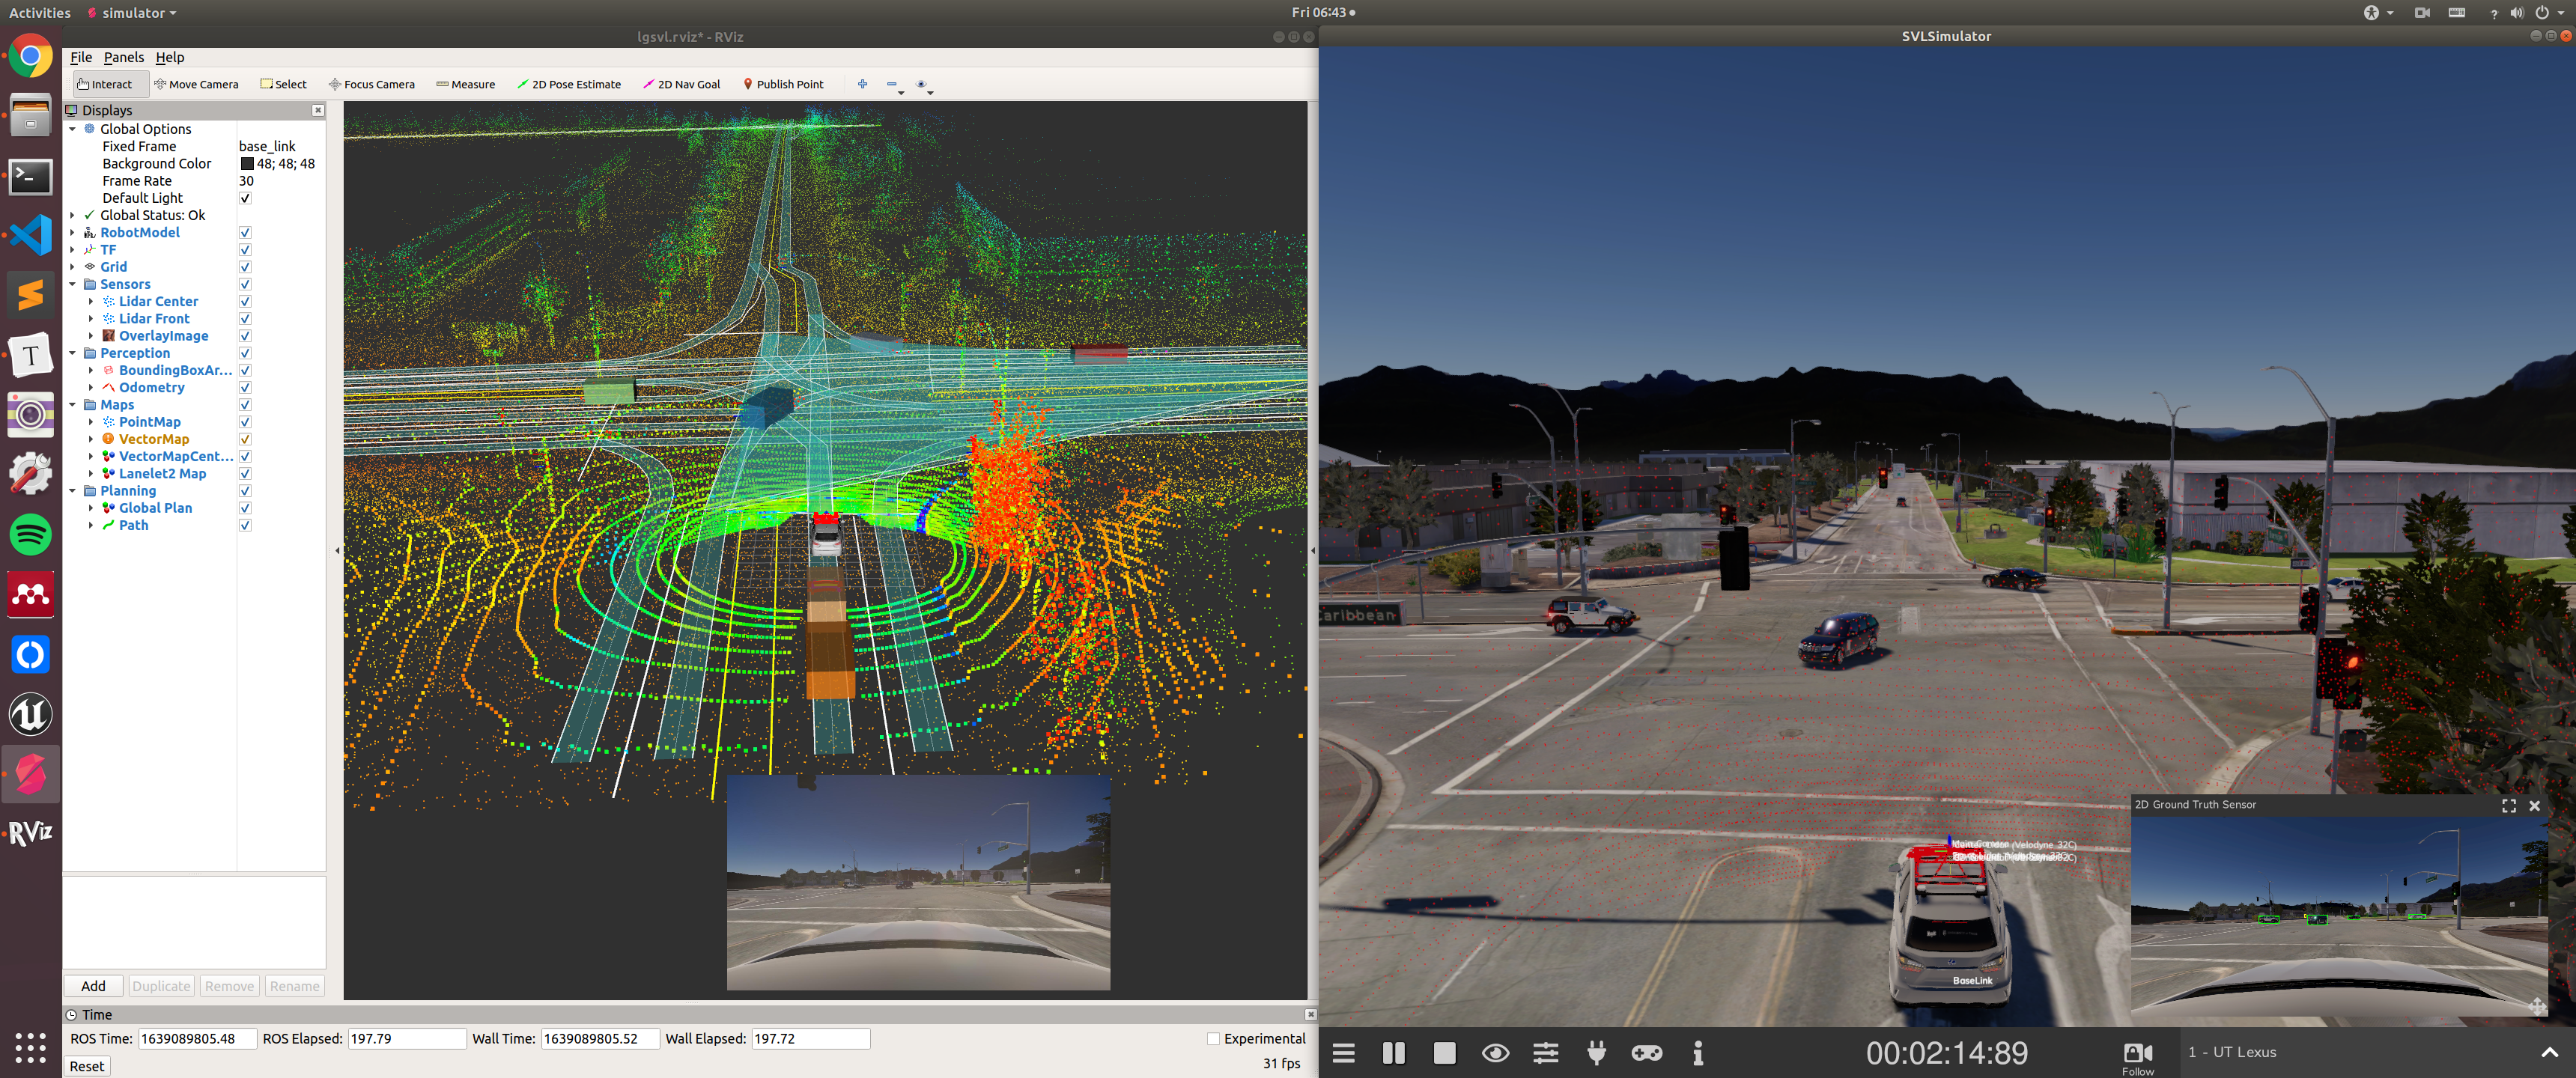Expand the Sensors display group
Image resolution: width=2576 pixels, height=1078 pixels.
(73, 284)
